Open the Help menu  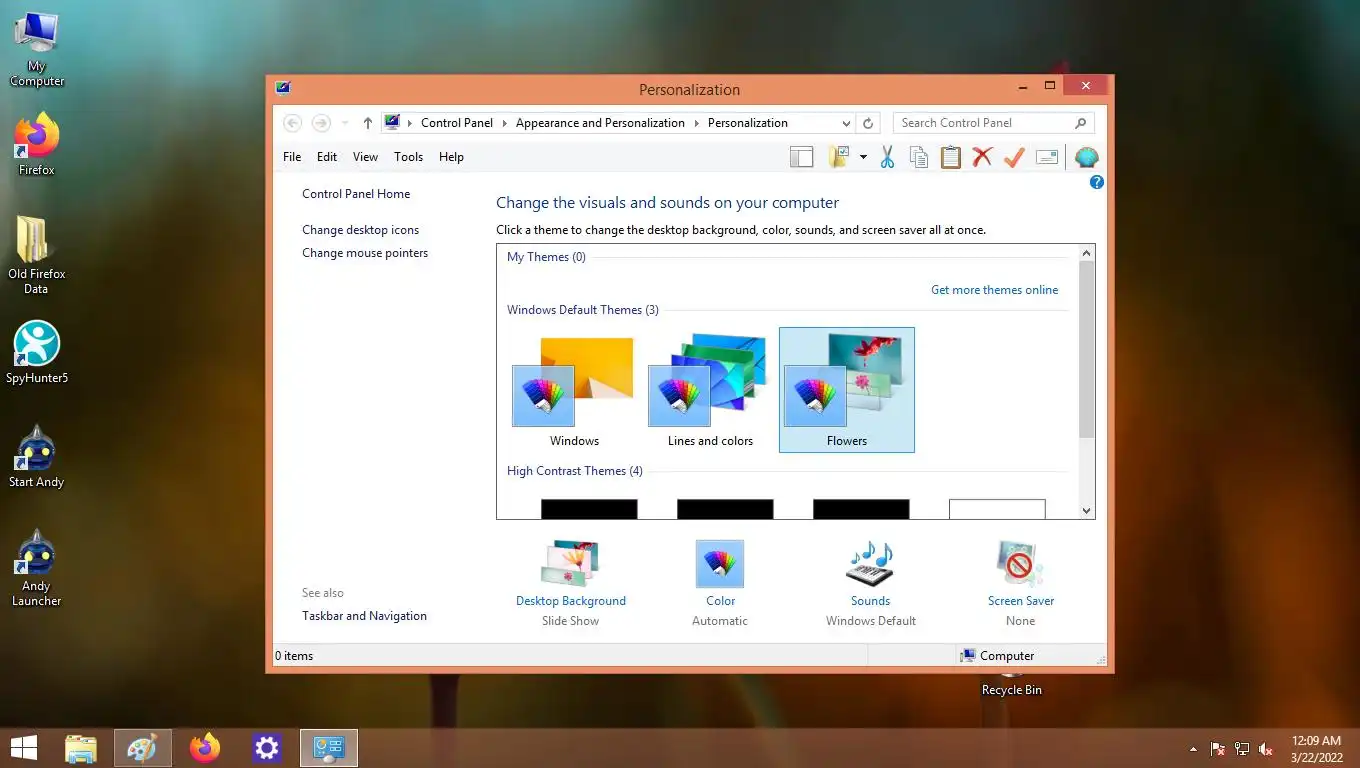[x=451, y=157]
